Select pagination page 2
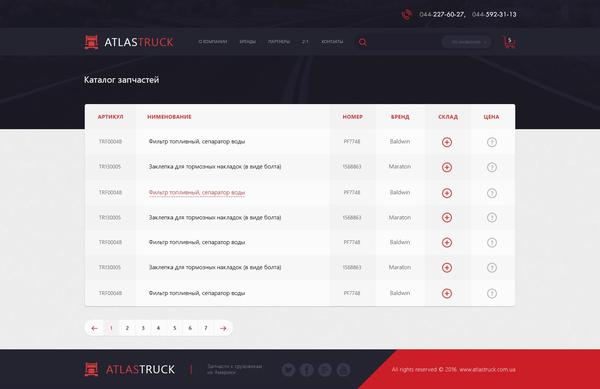 pyautogui.click(x=127, y=328)
